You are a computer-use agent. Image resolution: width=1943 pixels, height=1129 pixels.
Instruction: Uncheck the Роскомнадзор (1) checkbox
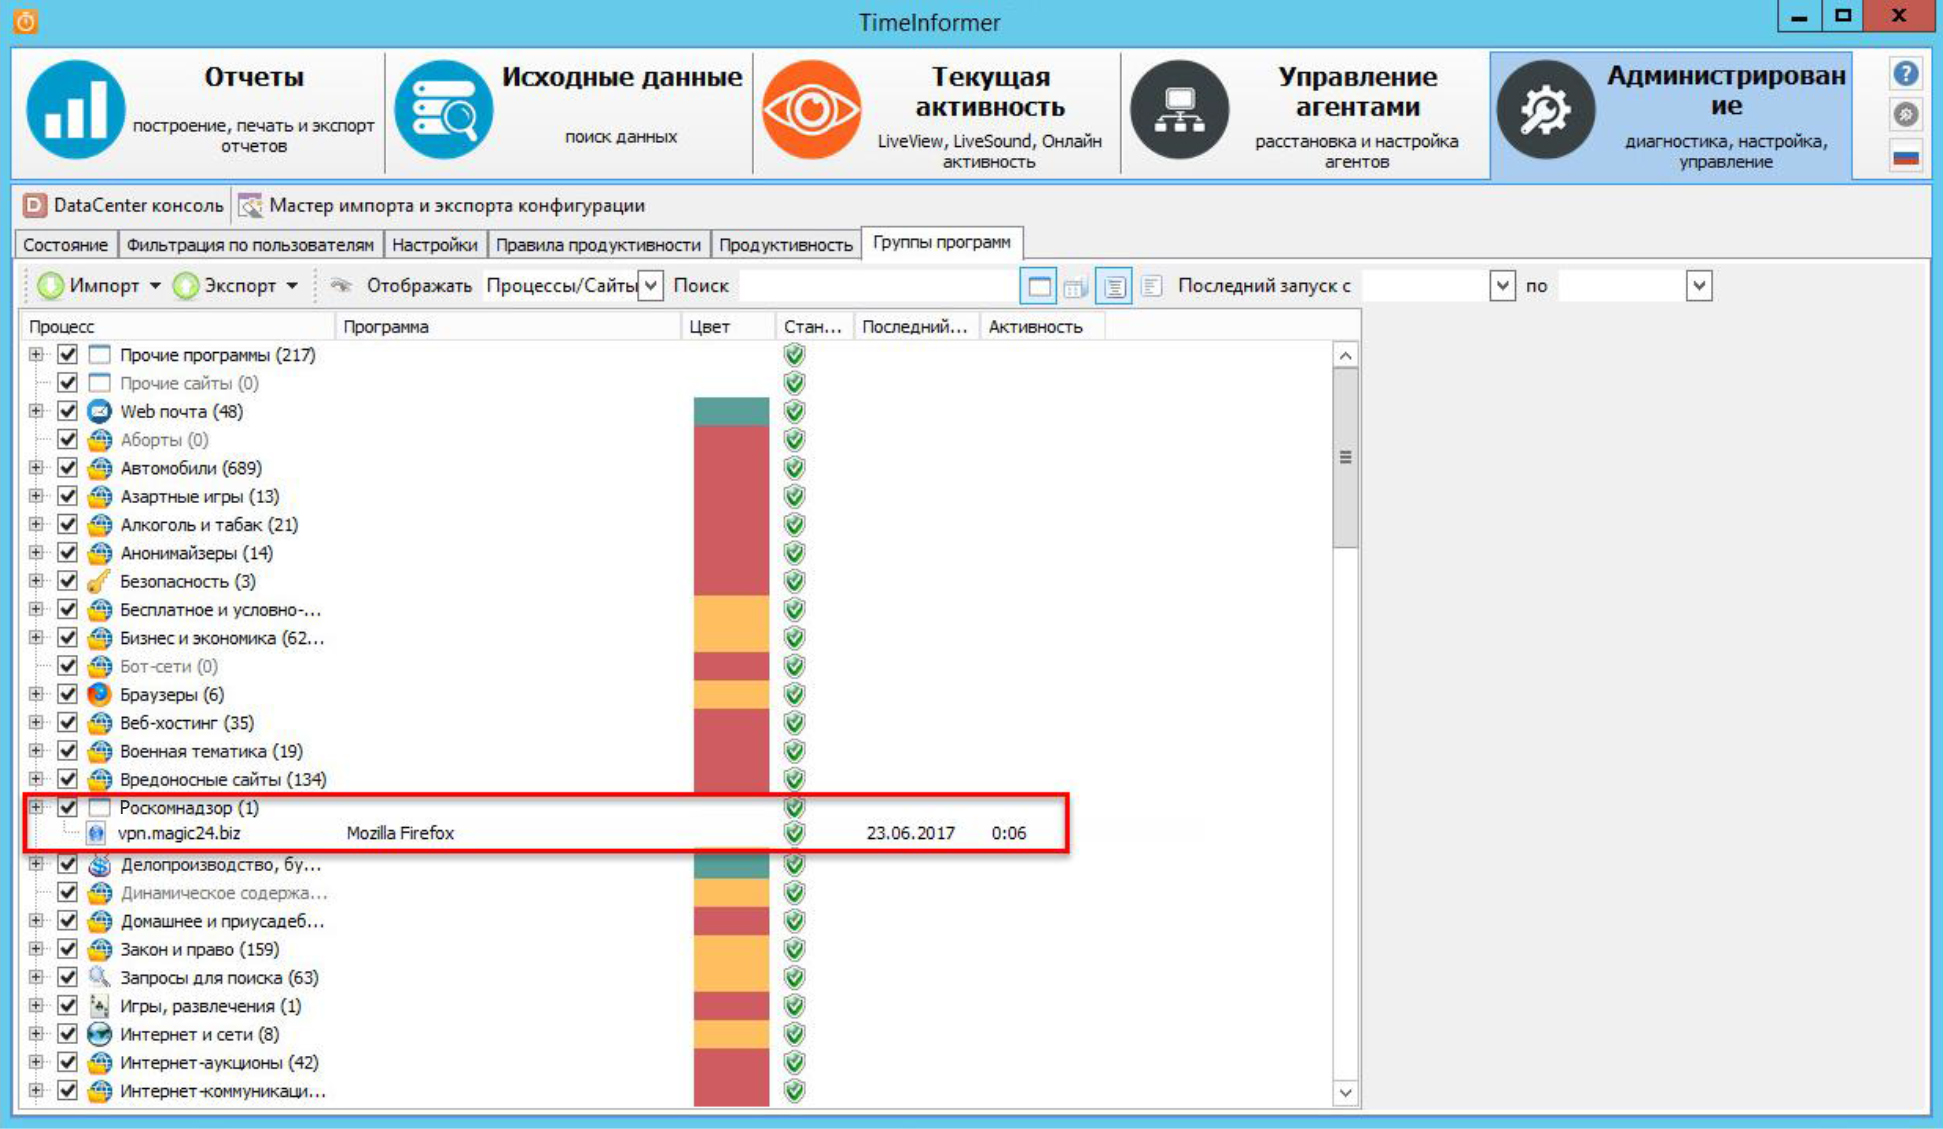pyautogui.click(x=67, y=807)
